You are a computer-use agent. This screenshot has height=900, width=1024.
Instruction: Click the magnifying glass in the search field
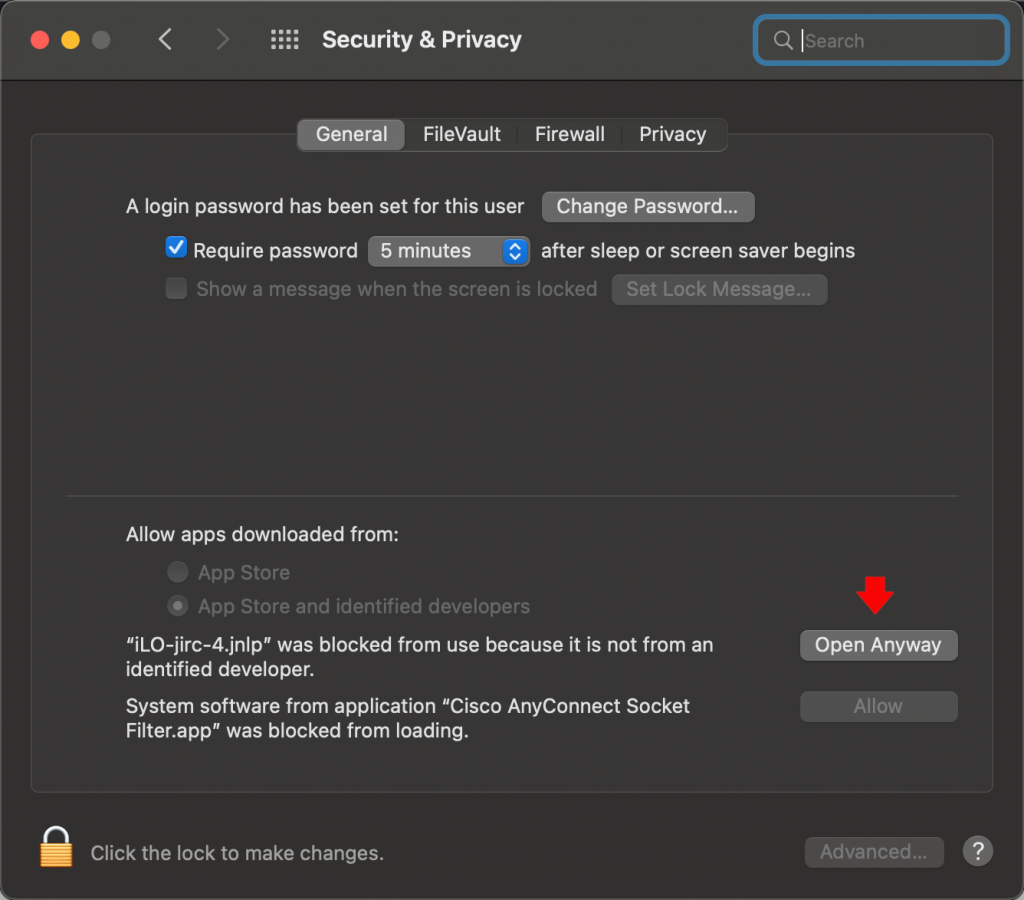point(784,40)
